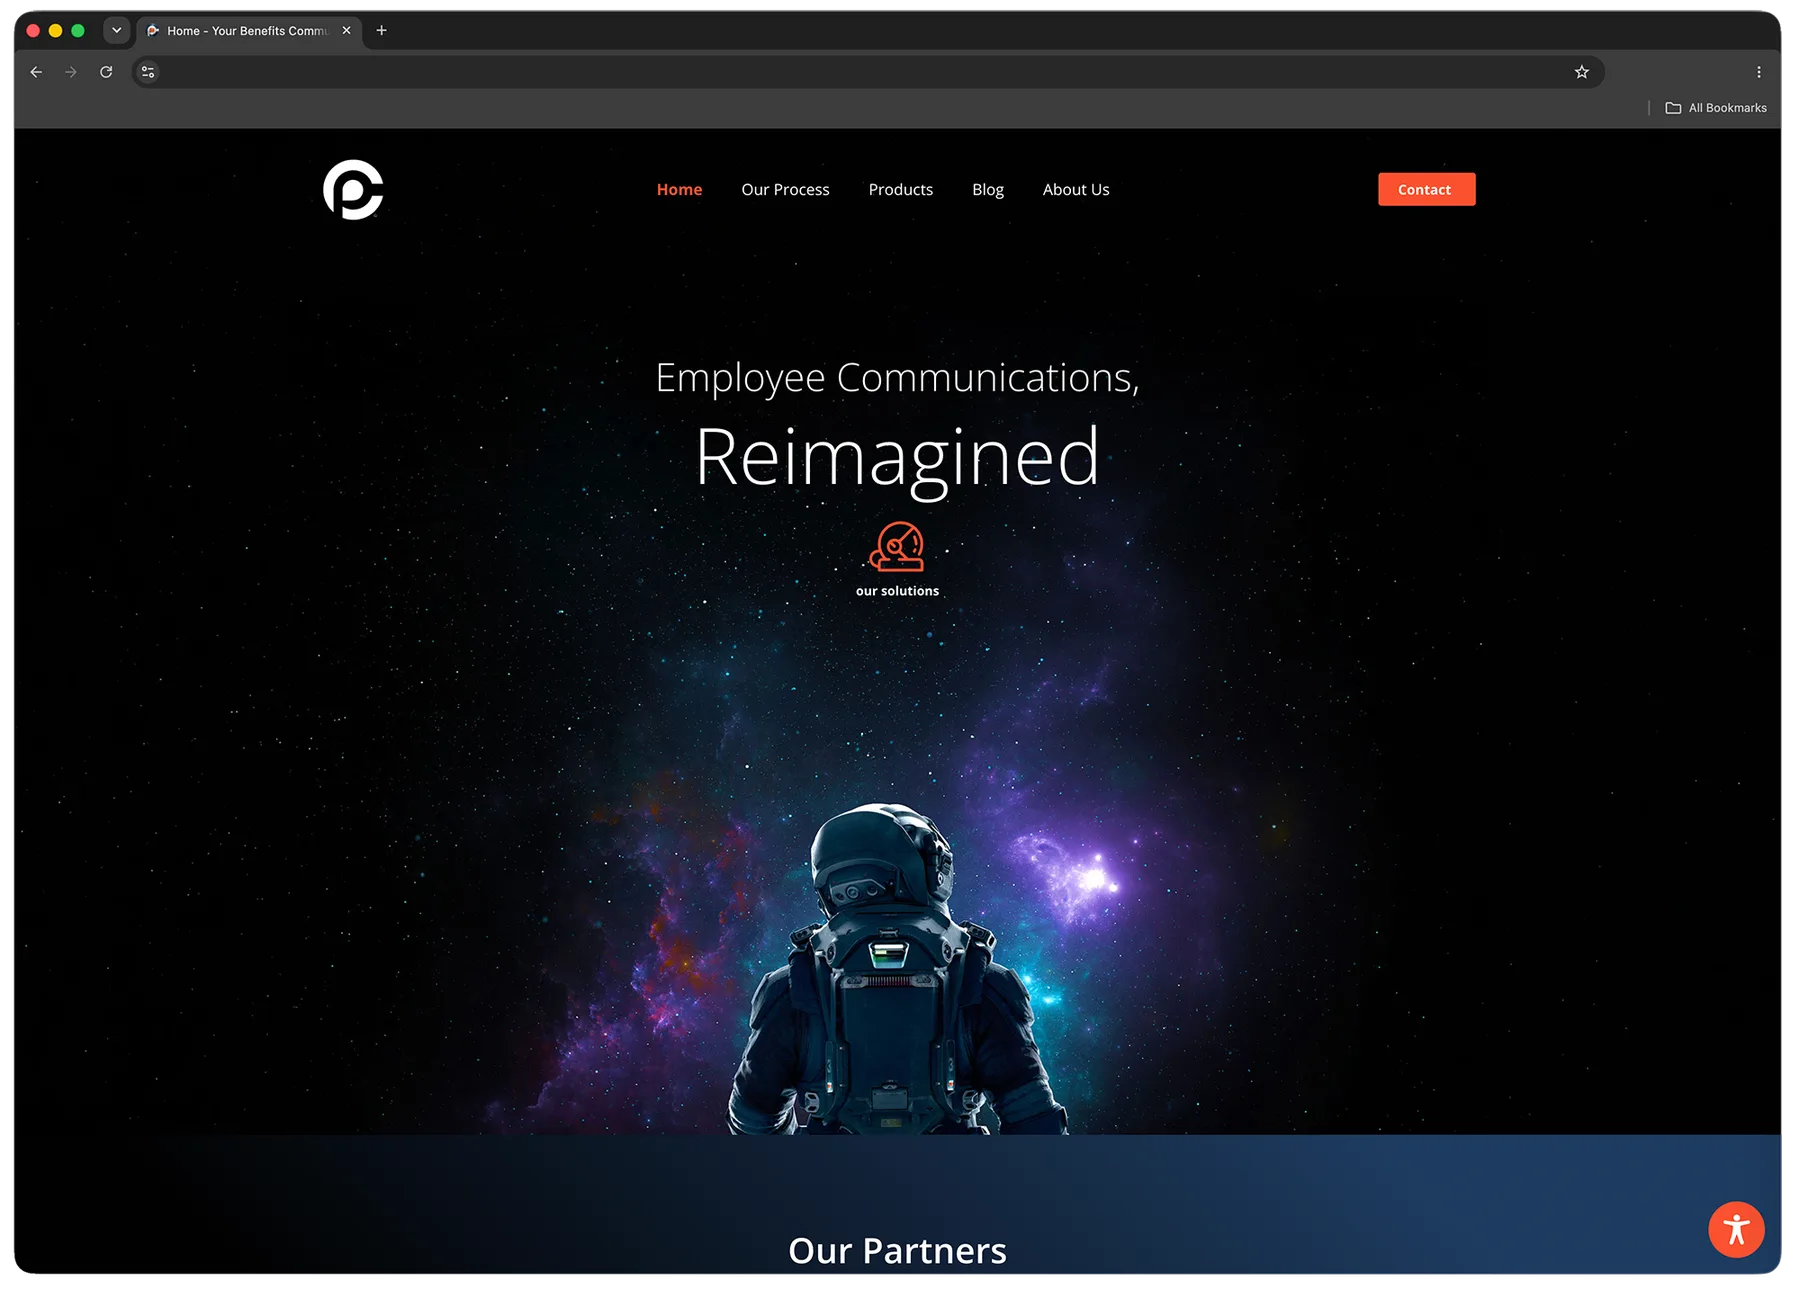
Task: Go back to the previous page
Action: coord(36,72)
